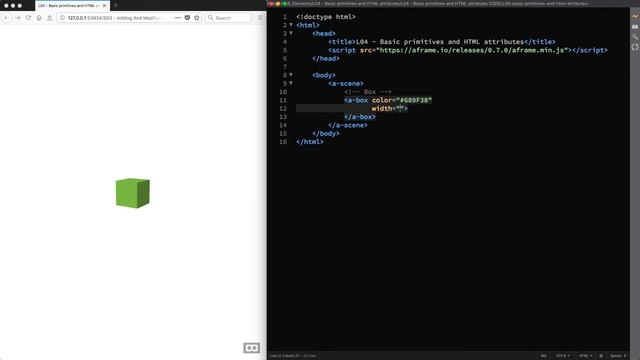Go forward in the browser
This screenshot has height=360, width=640.
pos(18,18)
